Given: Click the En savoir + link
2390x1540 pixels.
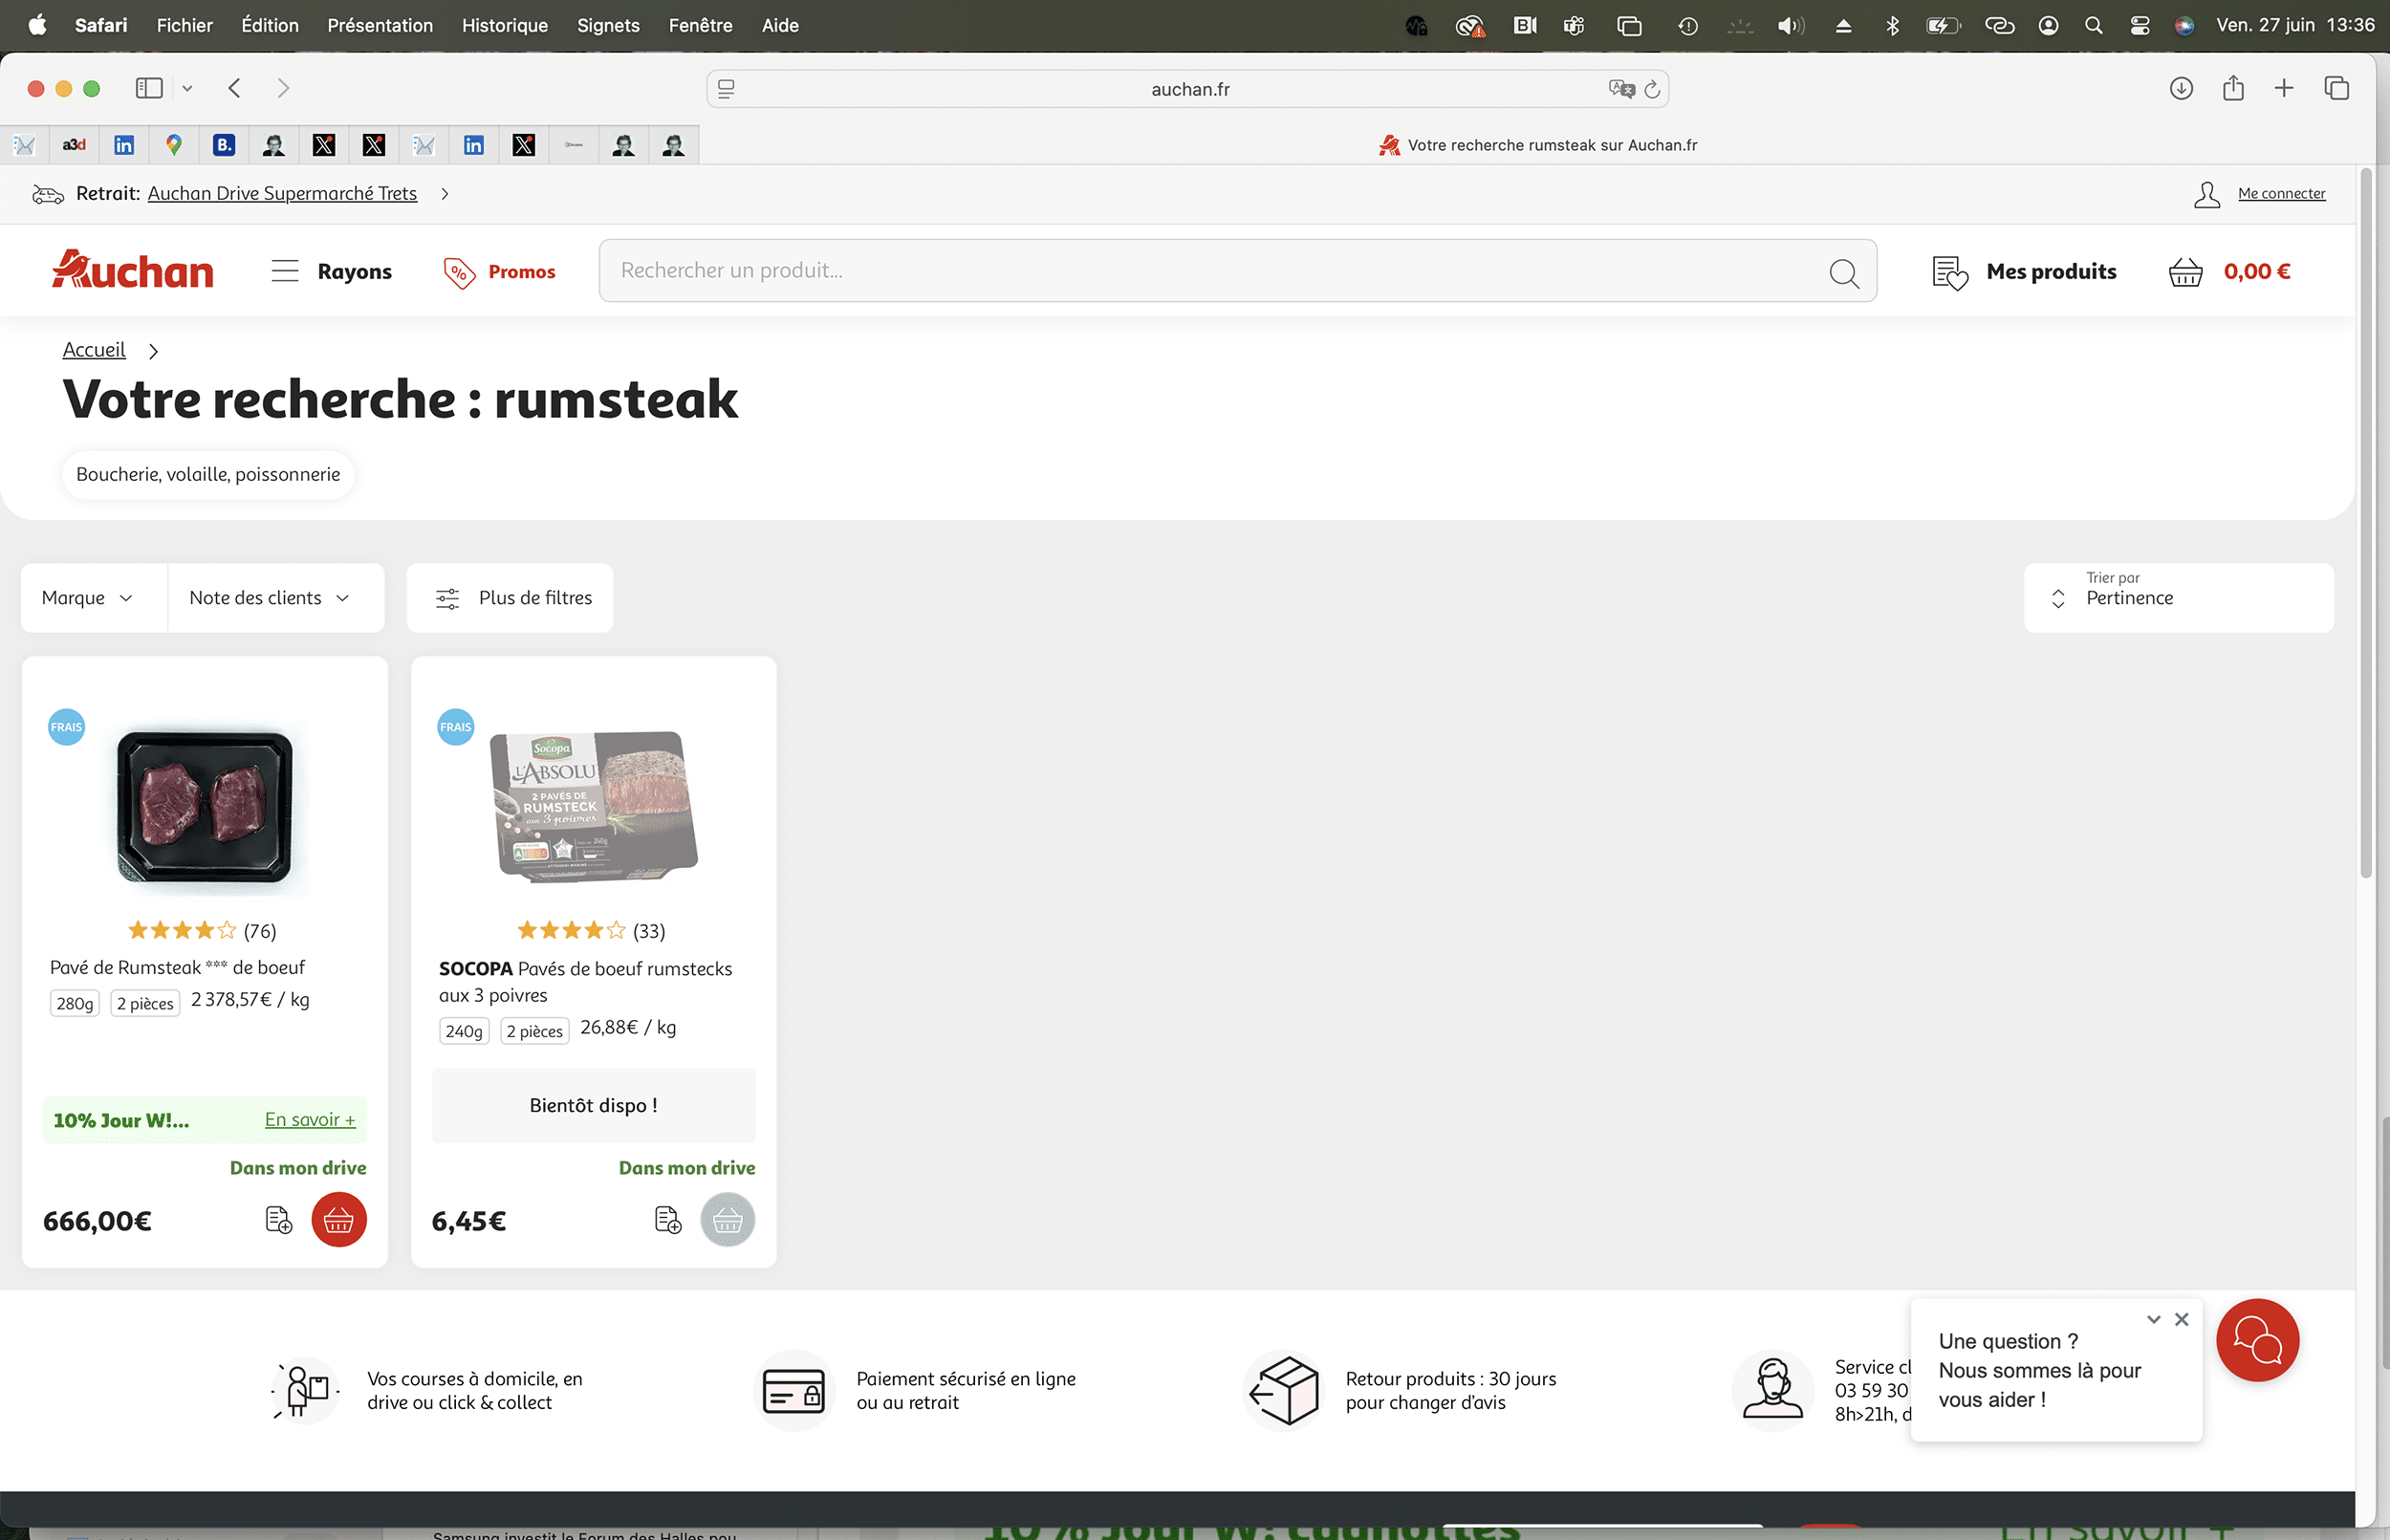Looking at the screenshot, I should [x=310, y=1120].
